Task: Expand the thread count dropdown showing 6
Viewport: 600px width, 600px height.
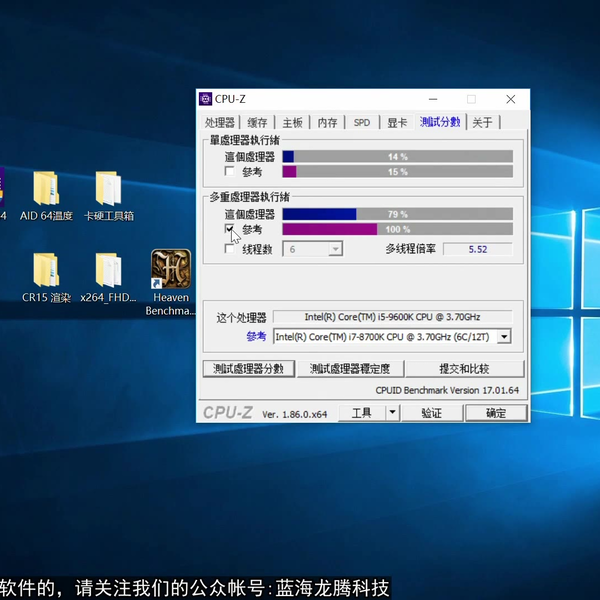Action: (x=335, y=249)
